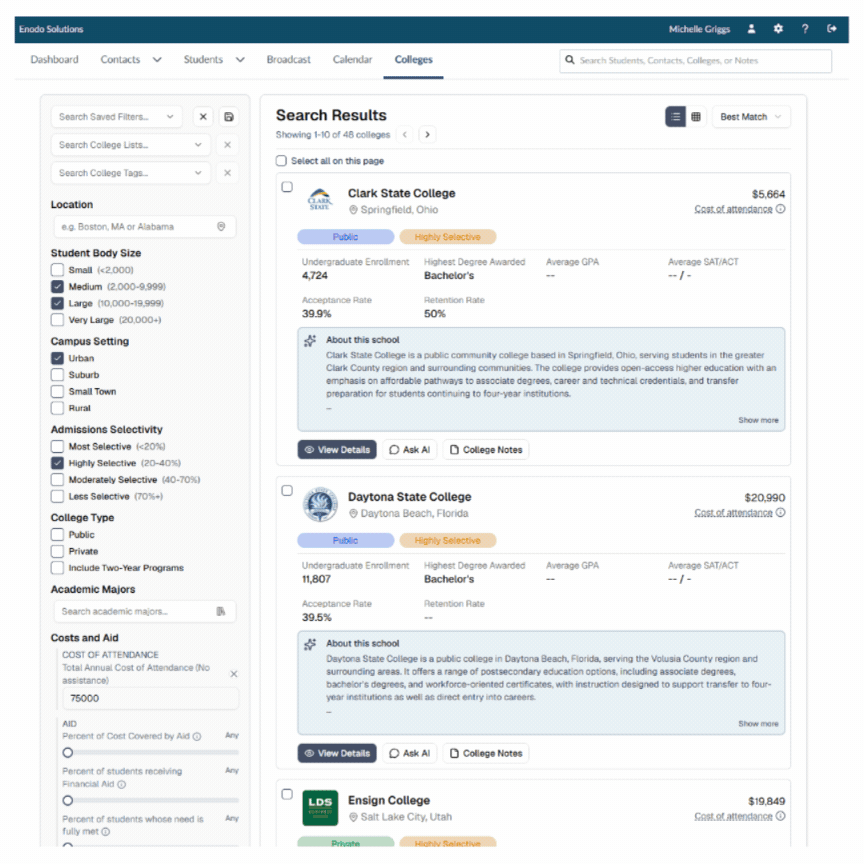View Details for Daytona State College
The image size is (864, 864).
[x=337, y=753]
